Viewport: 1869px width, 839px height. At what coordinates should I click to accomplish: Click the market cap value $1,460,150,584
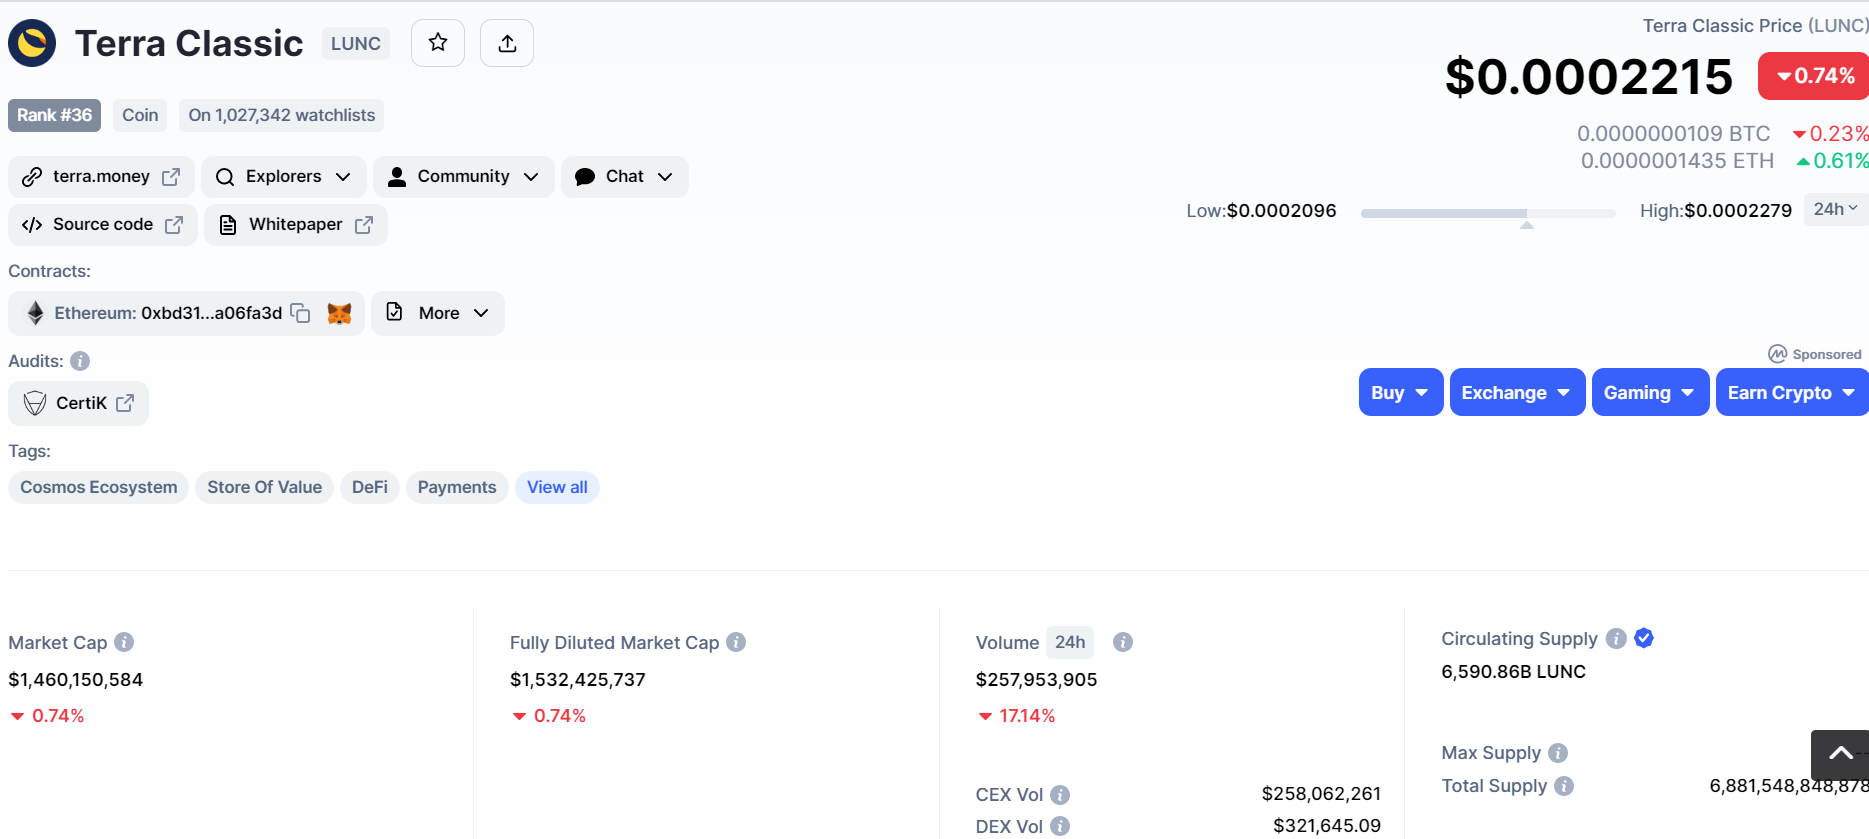click(76, 680)
